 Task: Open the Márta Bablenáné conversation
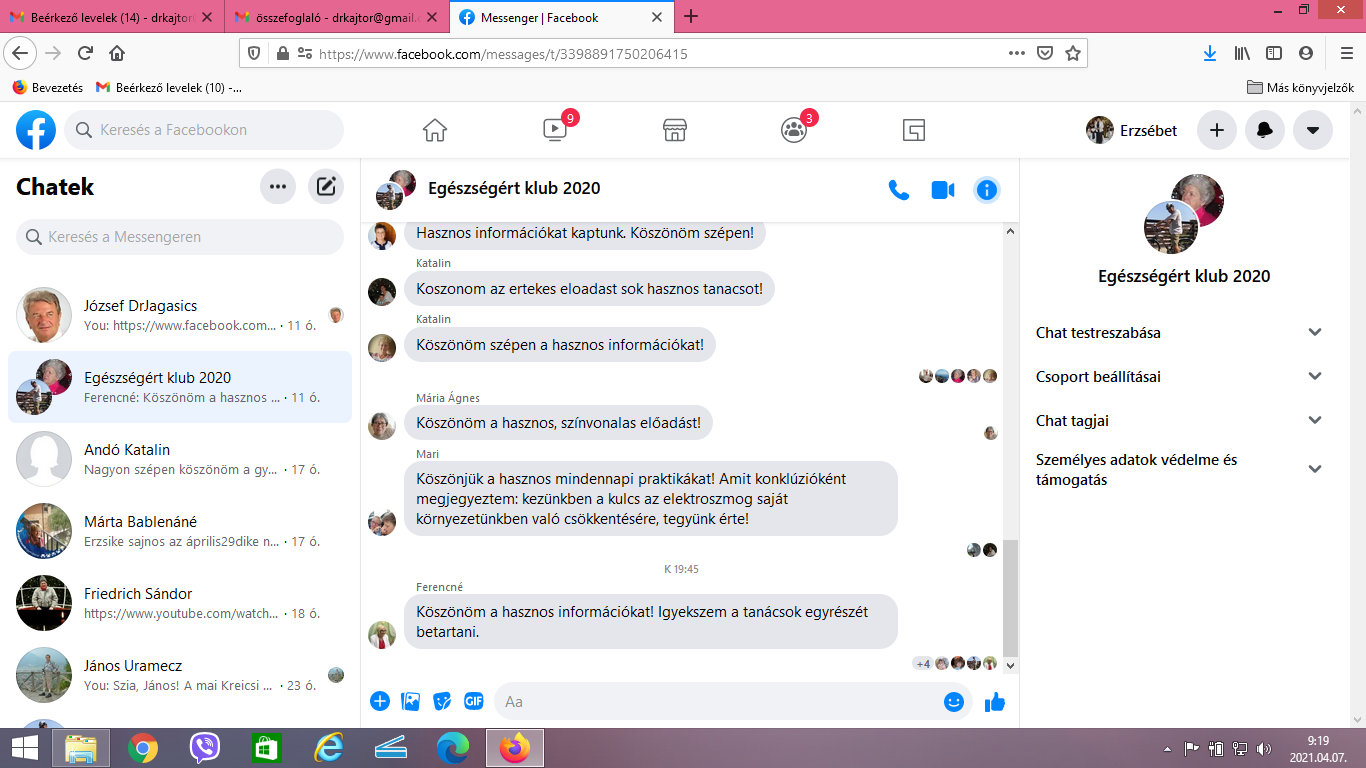[x=180, y=531]
